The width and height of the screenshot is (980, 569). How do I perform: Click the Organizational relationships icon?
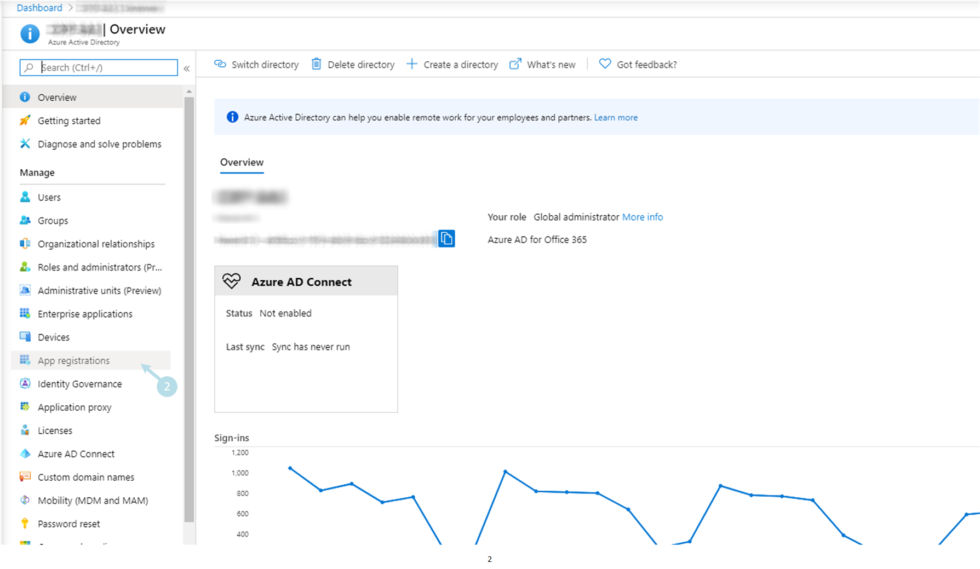[x=25, y=243]
